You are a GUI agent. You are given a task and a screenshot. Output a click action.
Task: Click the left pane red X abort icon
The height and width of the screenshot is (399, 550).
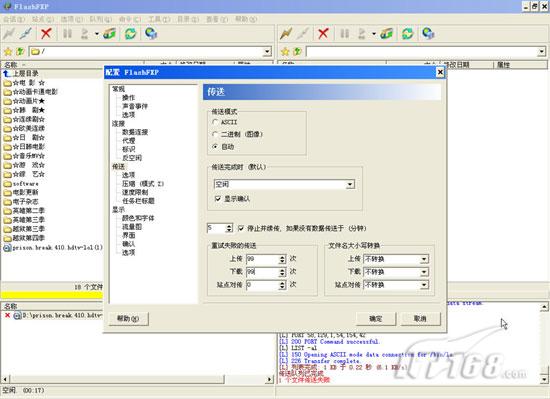click(46, 34)
